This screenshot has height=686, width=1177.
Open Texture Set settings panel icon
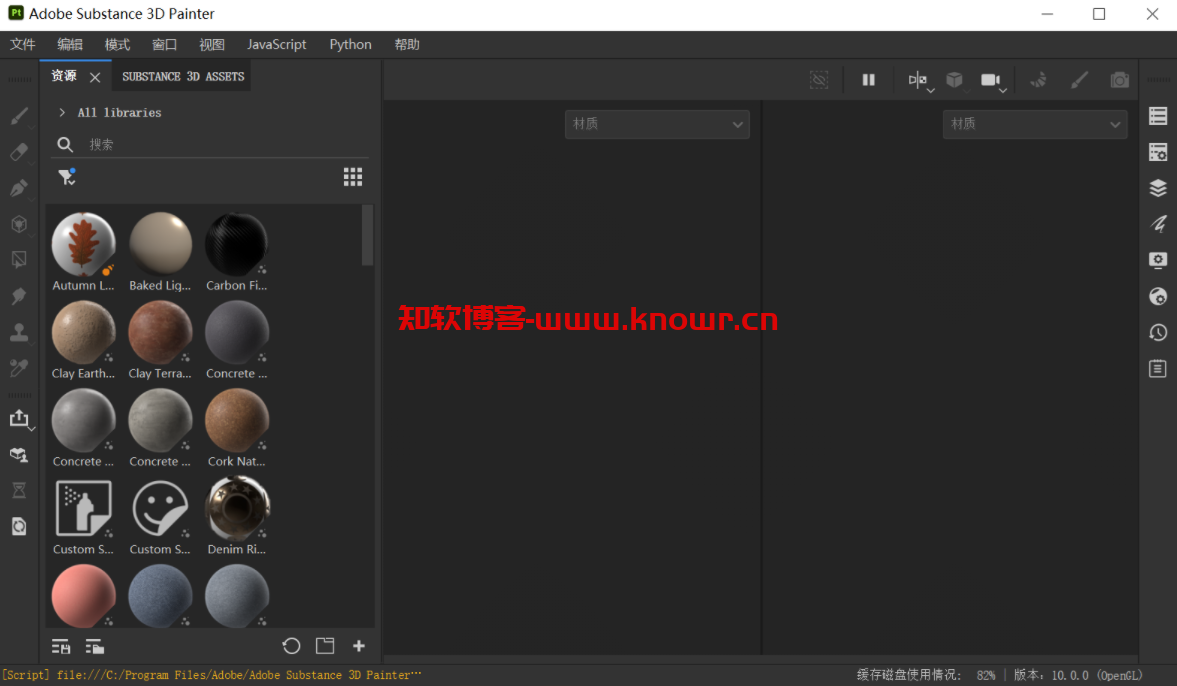pyautogui.click(x=1158, y=152)
